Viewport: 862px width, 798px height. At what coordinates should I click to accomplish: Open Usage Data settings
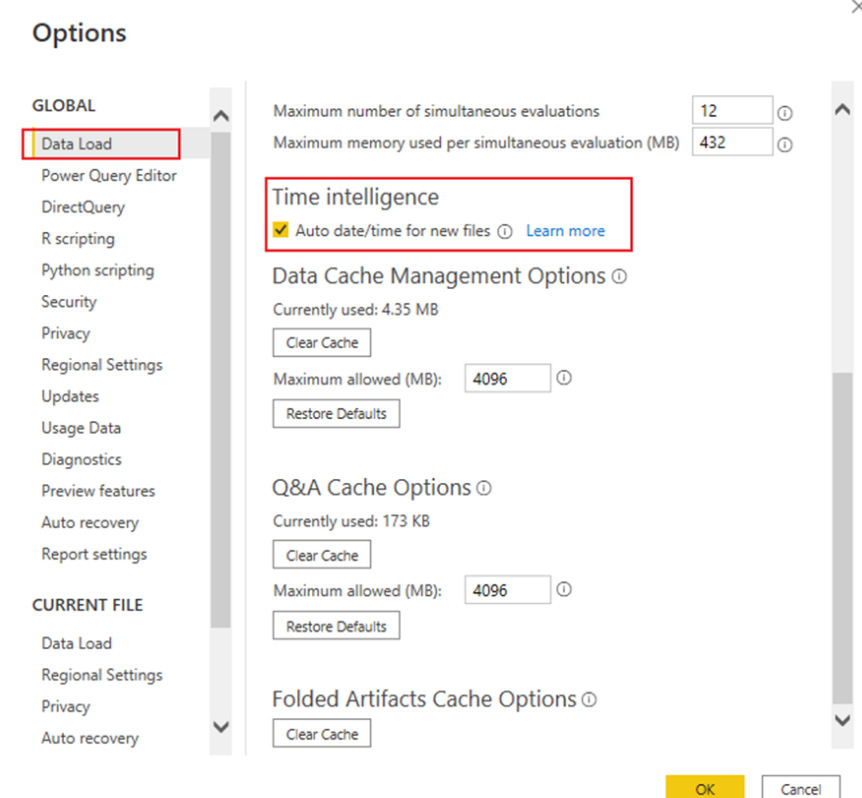[81, 428]
